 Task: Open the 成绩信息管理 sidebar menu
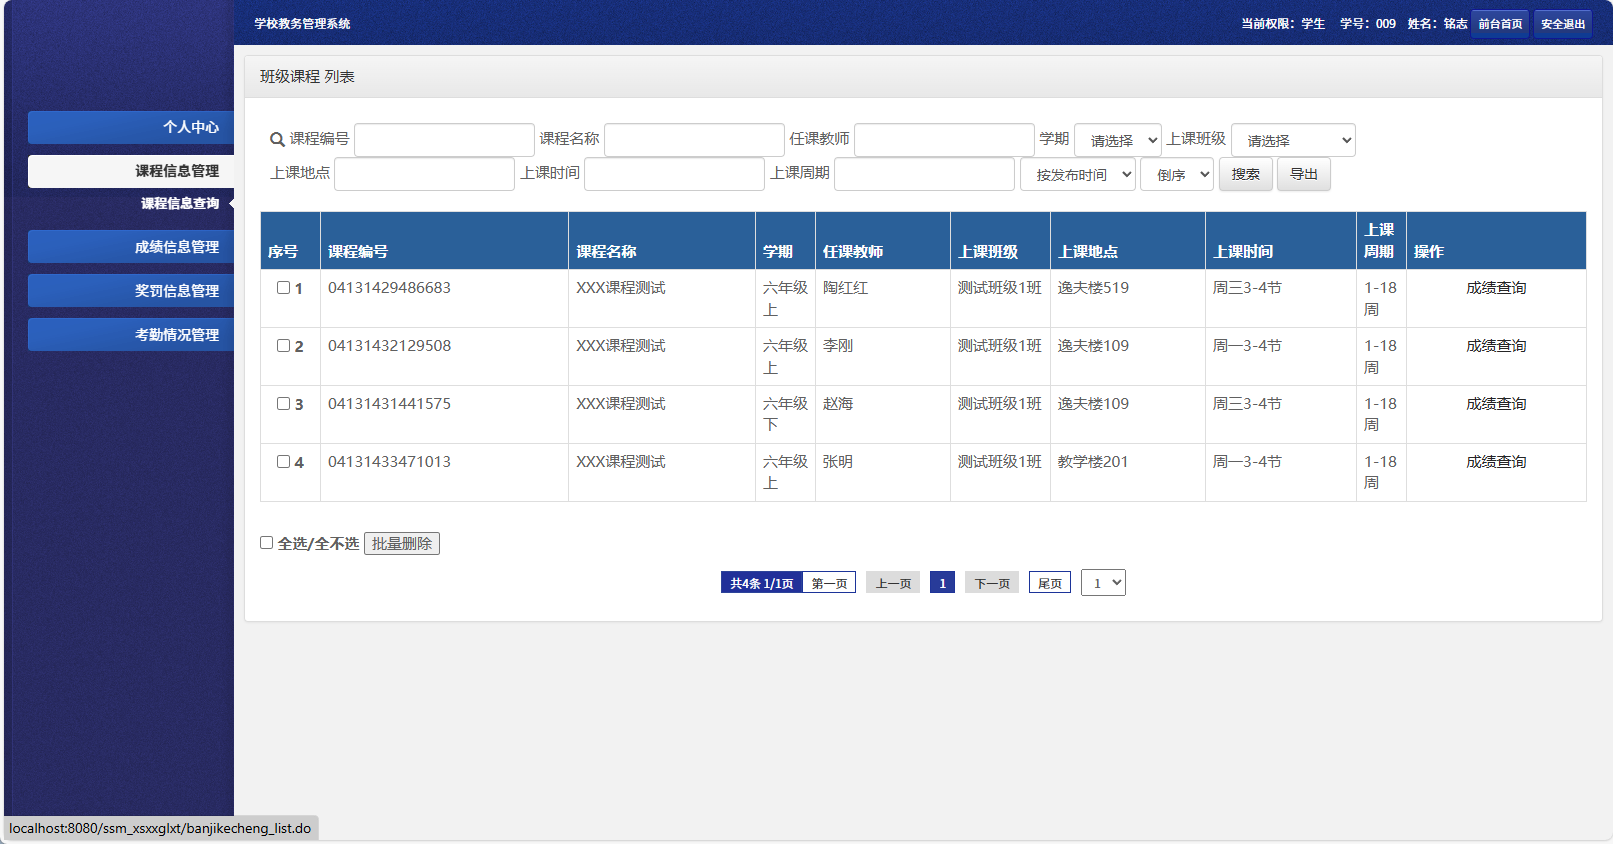click(x=131, y=247)
